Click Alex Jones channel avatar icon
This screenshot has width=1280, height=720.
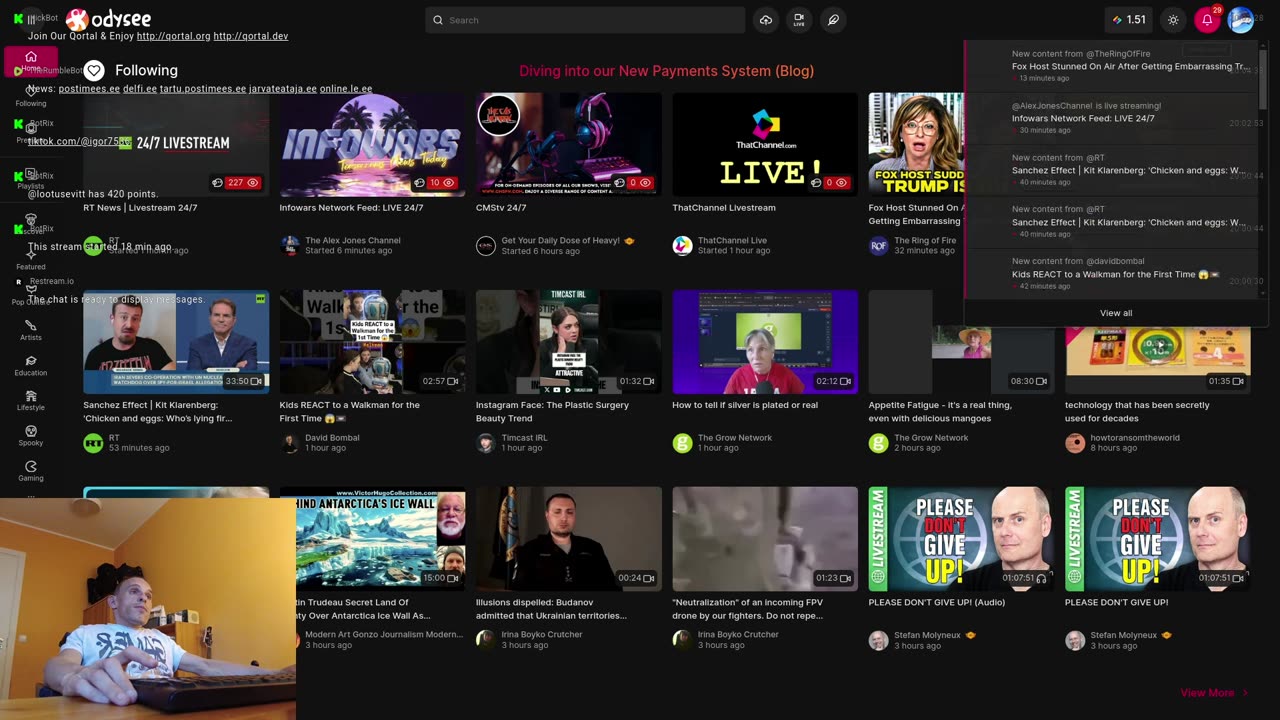pos(290,245)
